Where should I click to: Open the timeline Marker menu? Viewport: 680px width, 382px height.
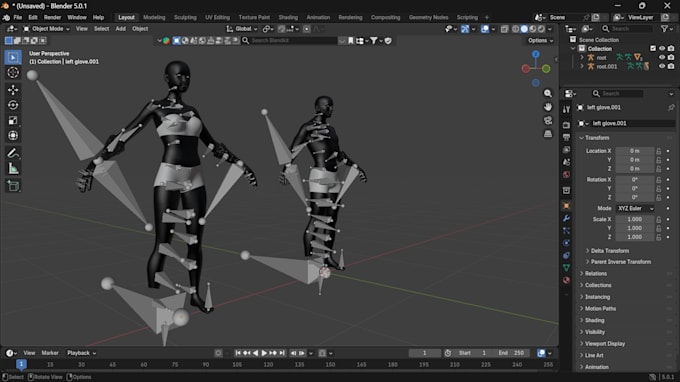point(50,353)
